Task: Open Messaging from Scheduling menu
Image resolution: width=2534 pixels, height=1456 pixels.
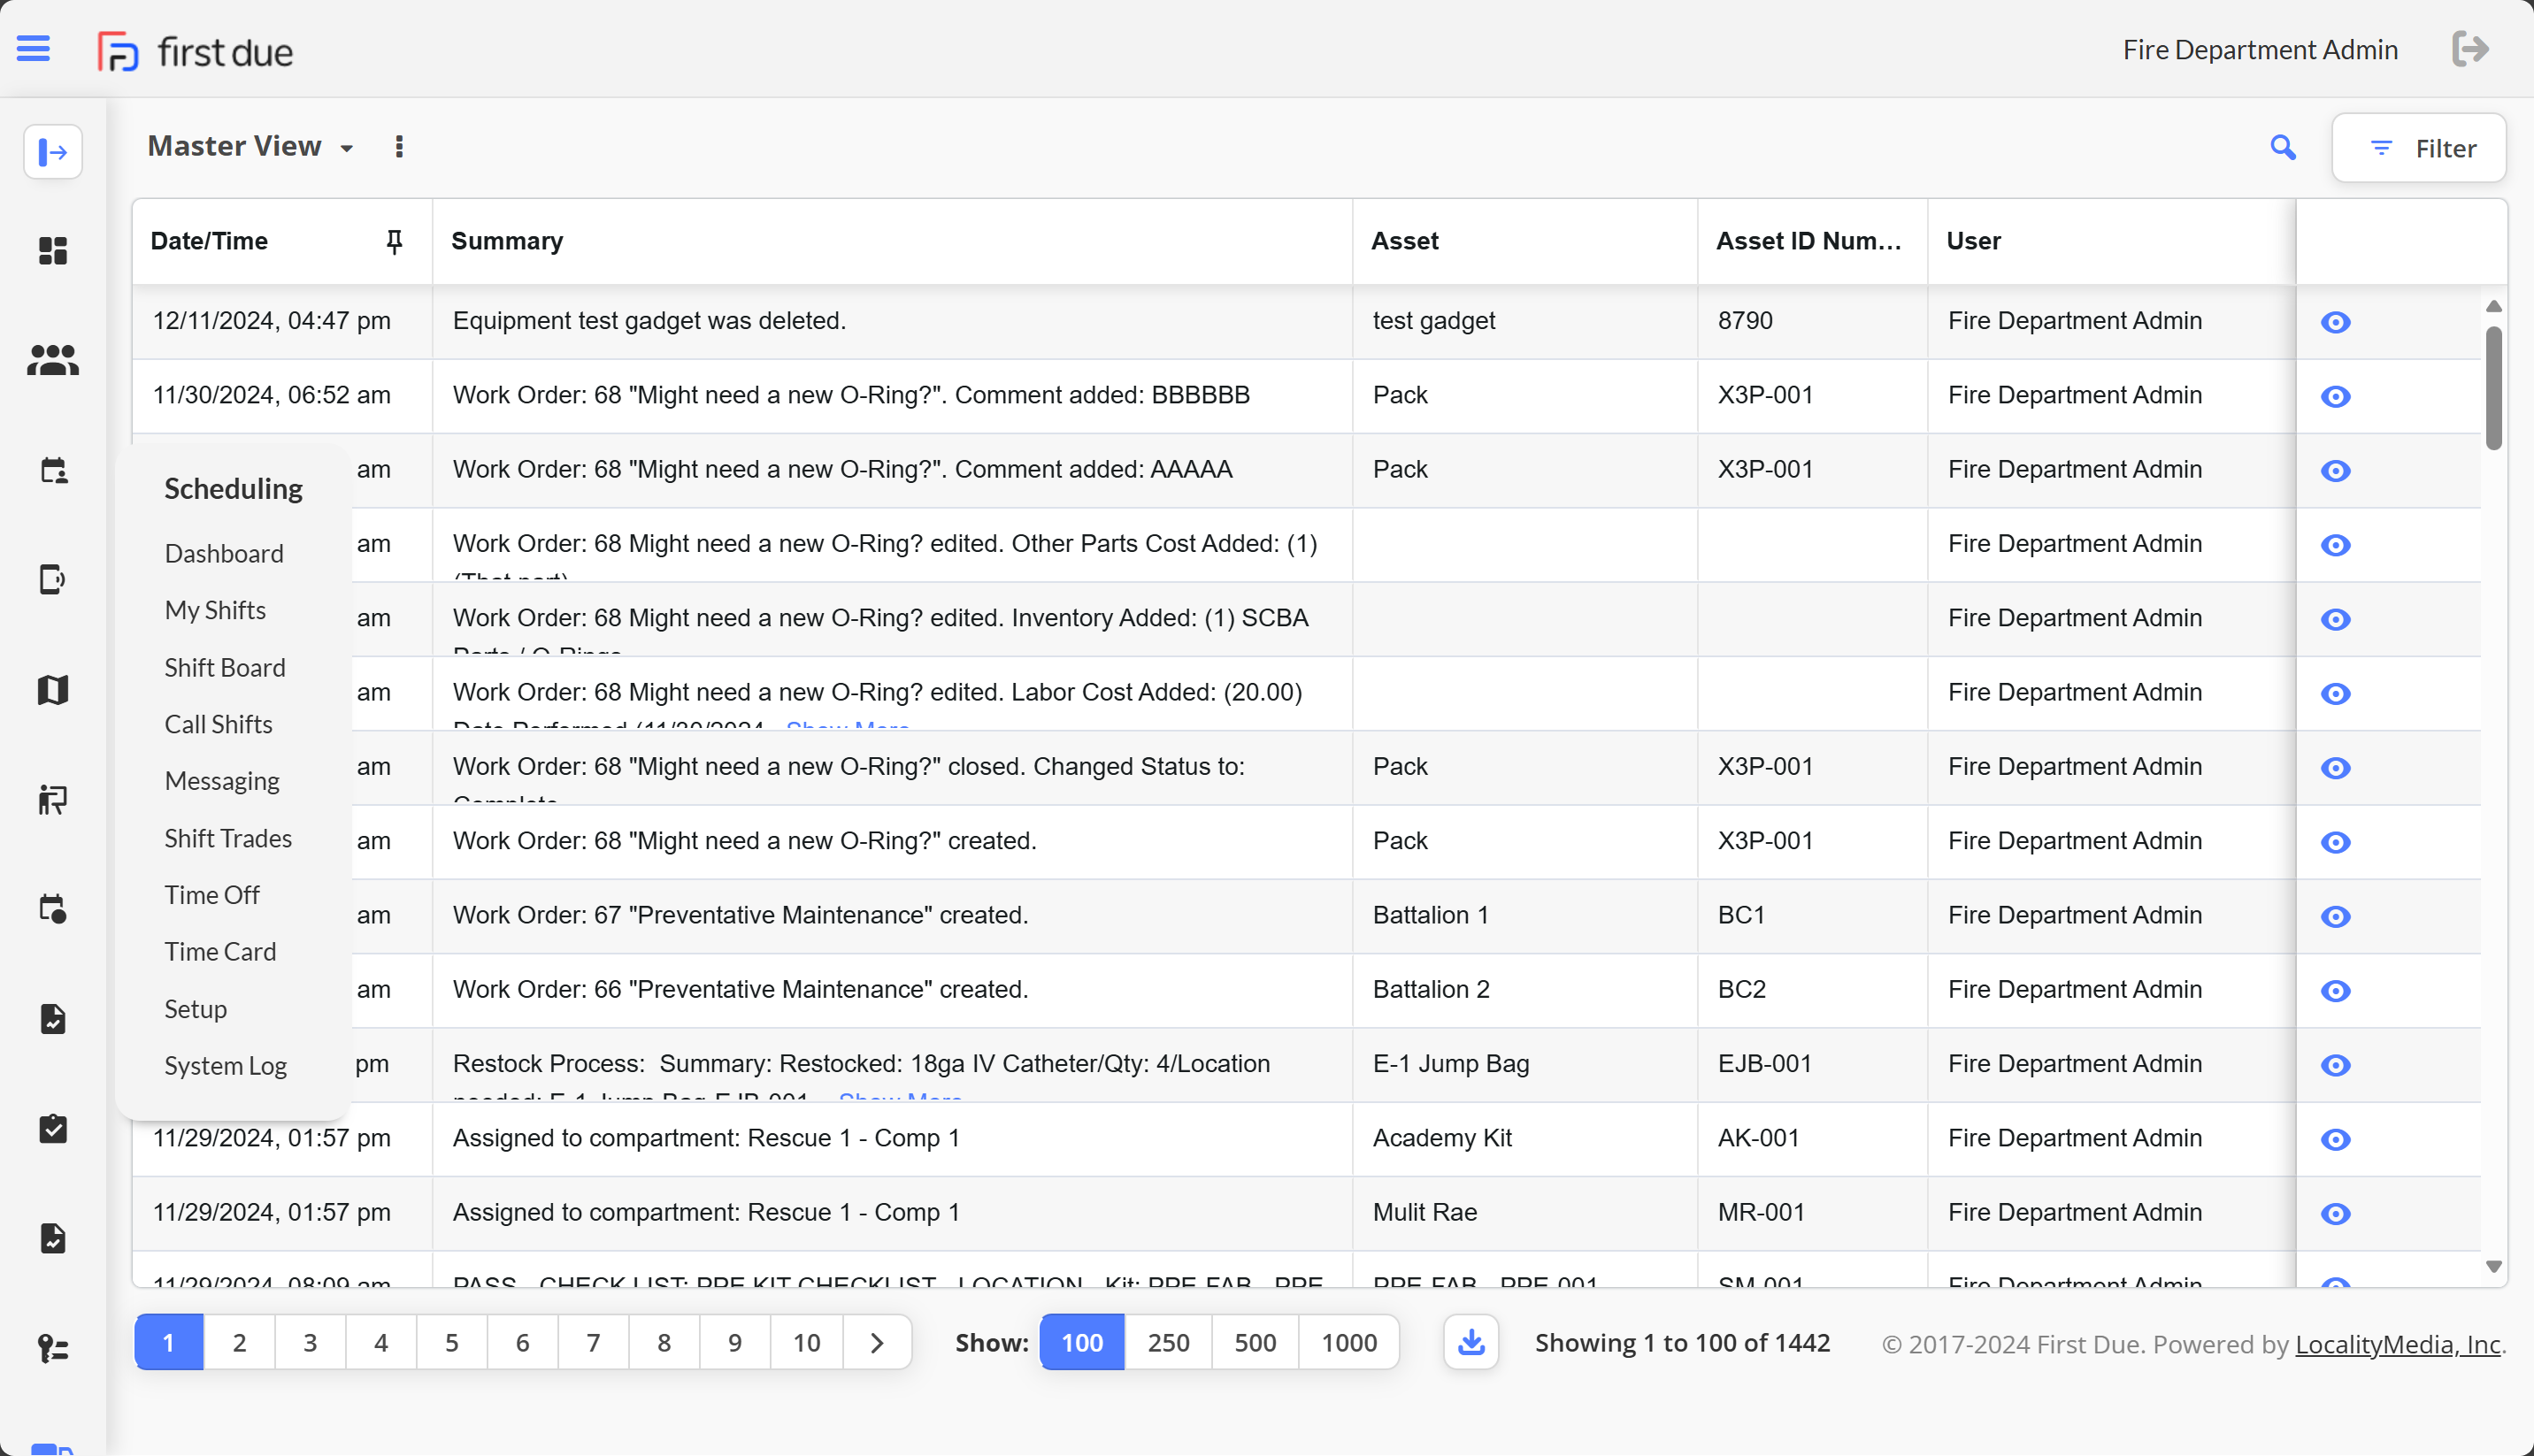Action: [222, 781]
